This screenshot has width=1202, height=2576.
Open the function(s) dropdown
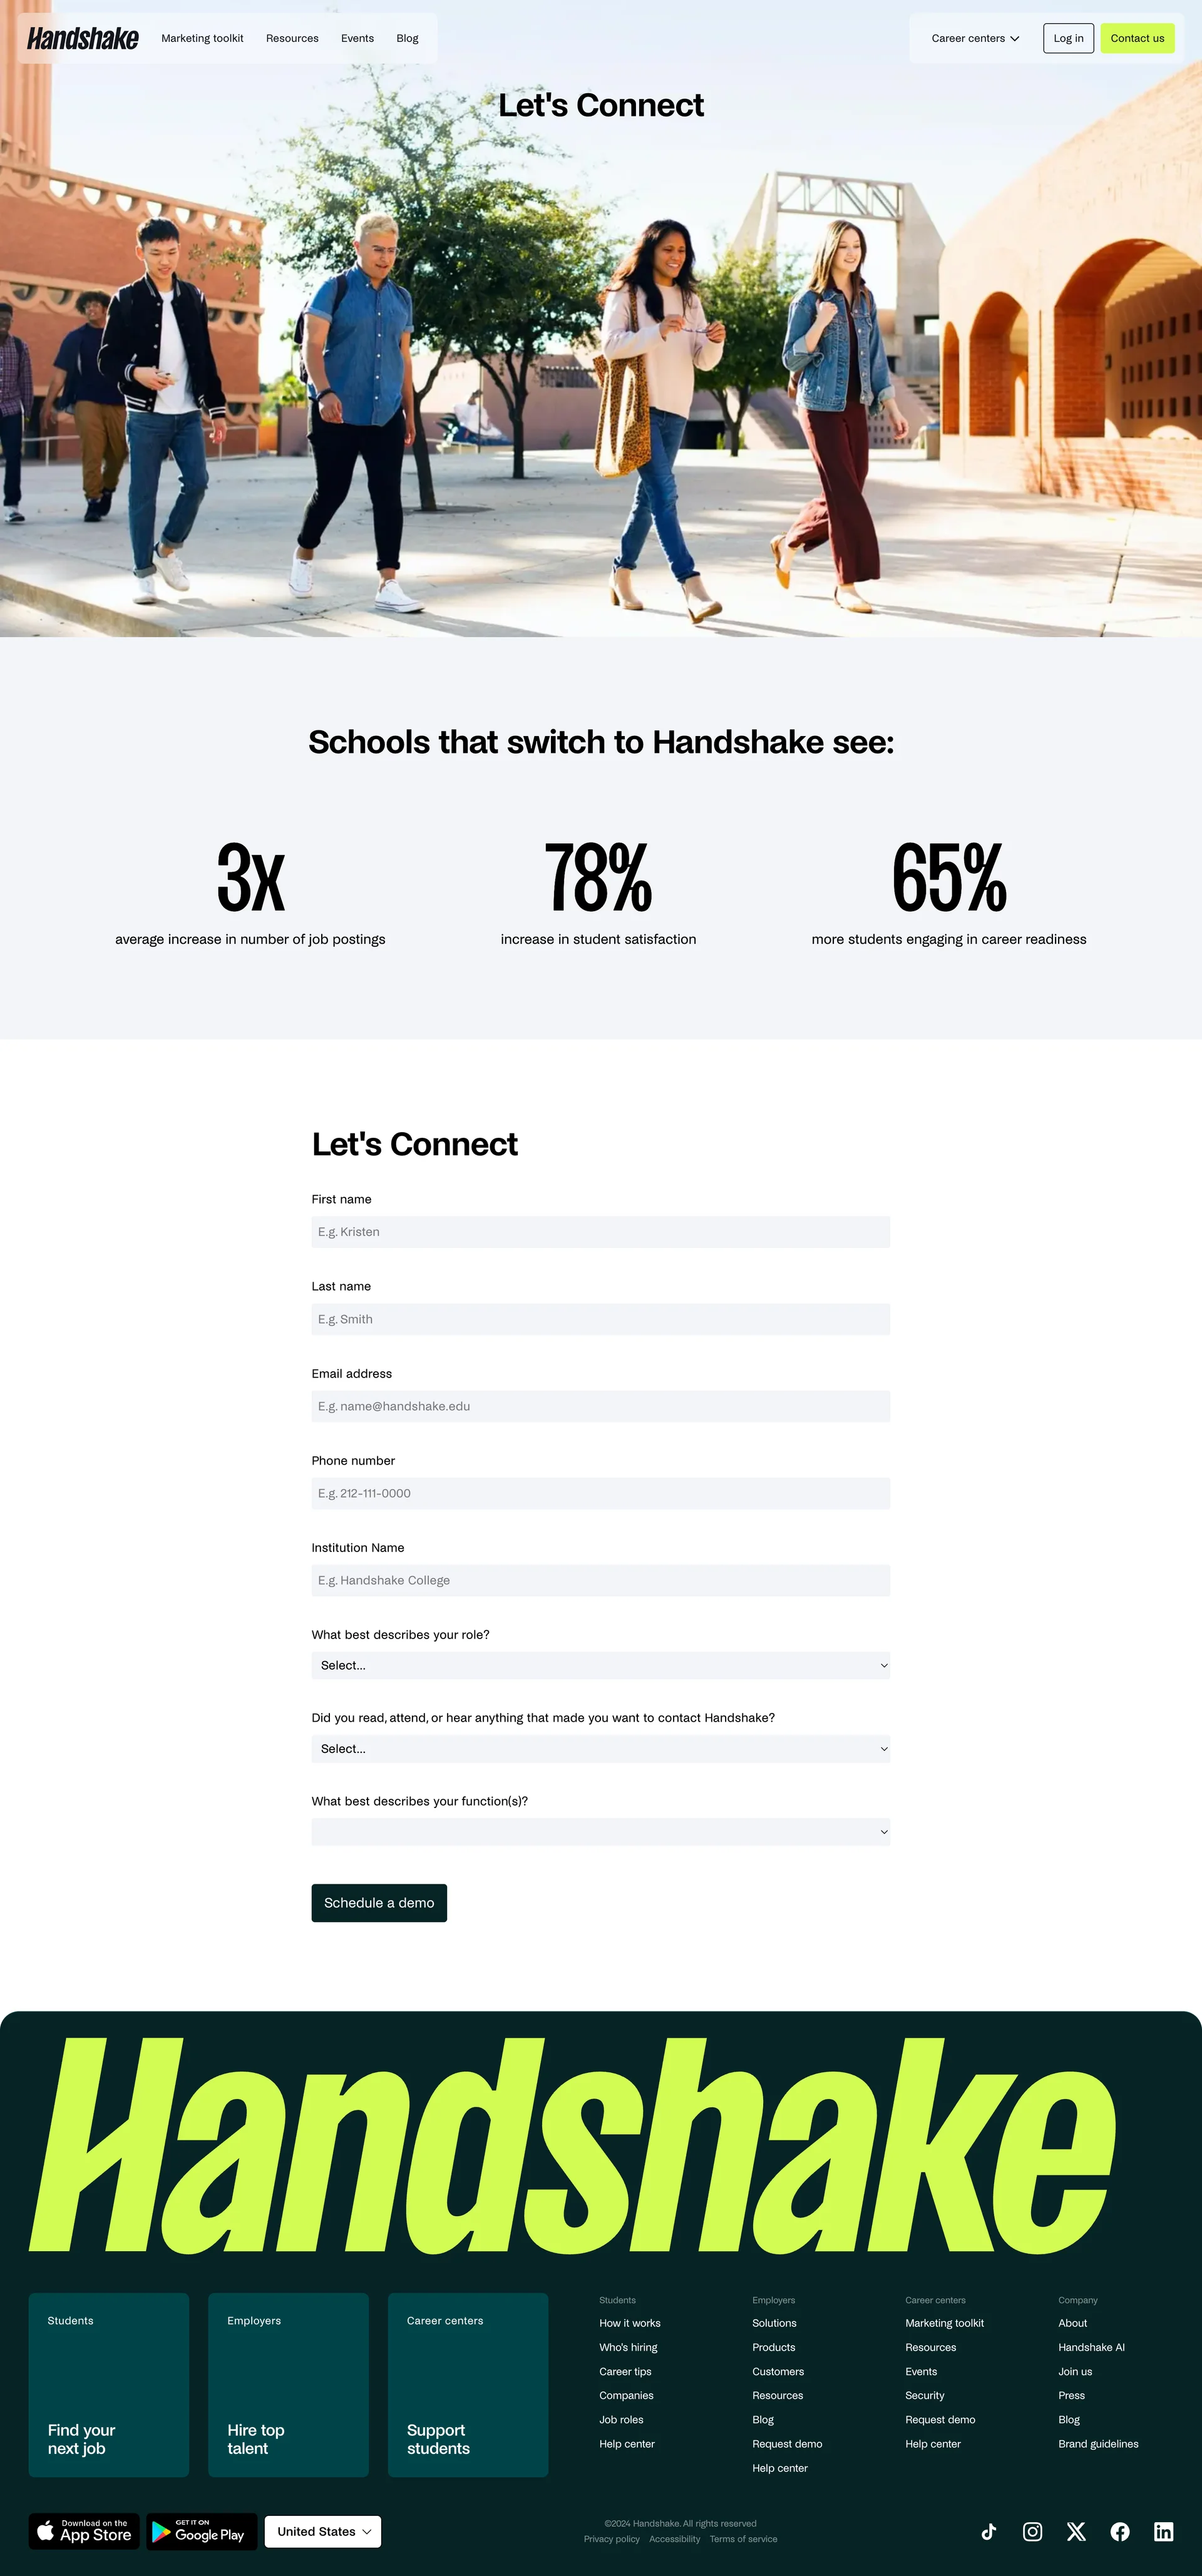(x=600, y=1832)
